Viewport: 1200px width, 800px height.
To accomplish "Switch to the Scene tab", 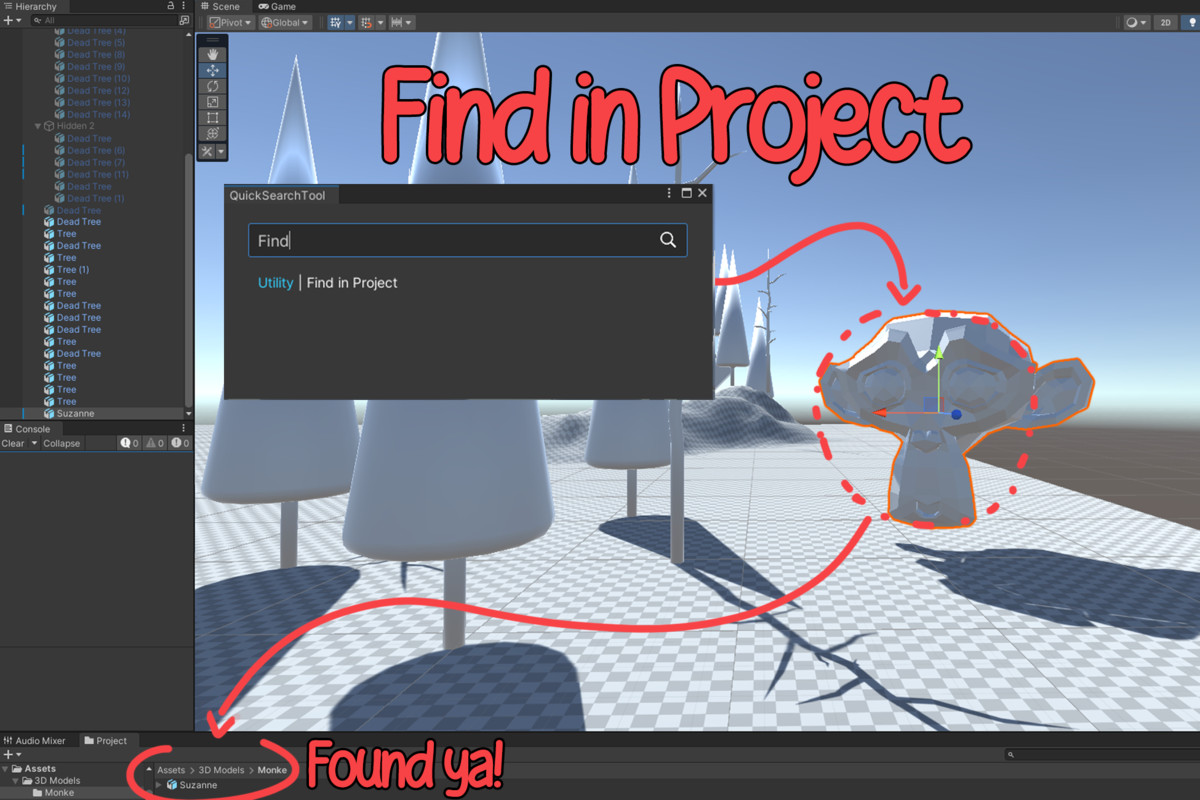I will (x=220, y=6).
